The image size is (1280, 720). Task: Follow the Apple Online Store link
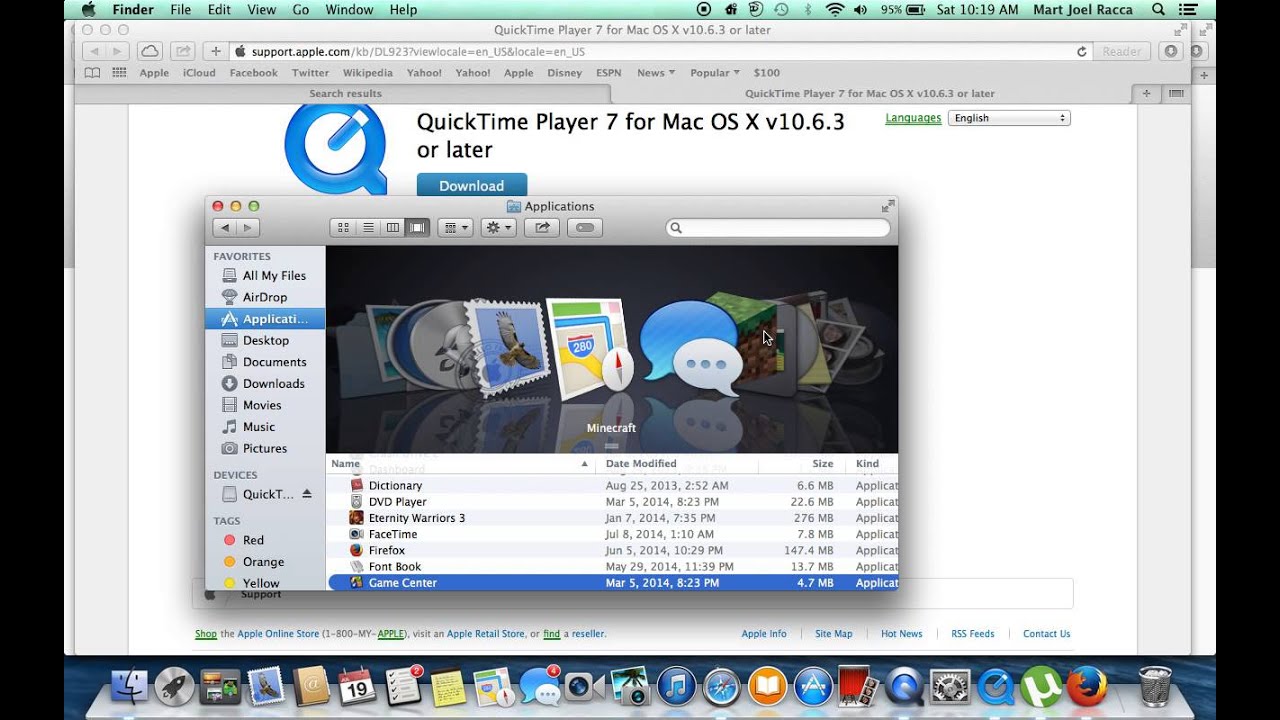click(278, 634)
